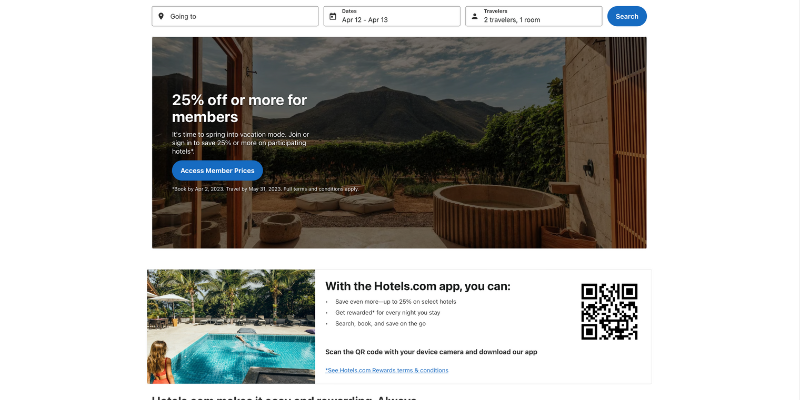800x400 pixels.
Task: Focus the Going to destination field
Action: click(x=235, y=16)
